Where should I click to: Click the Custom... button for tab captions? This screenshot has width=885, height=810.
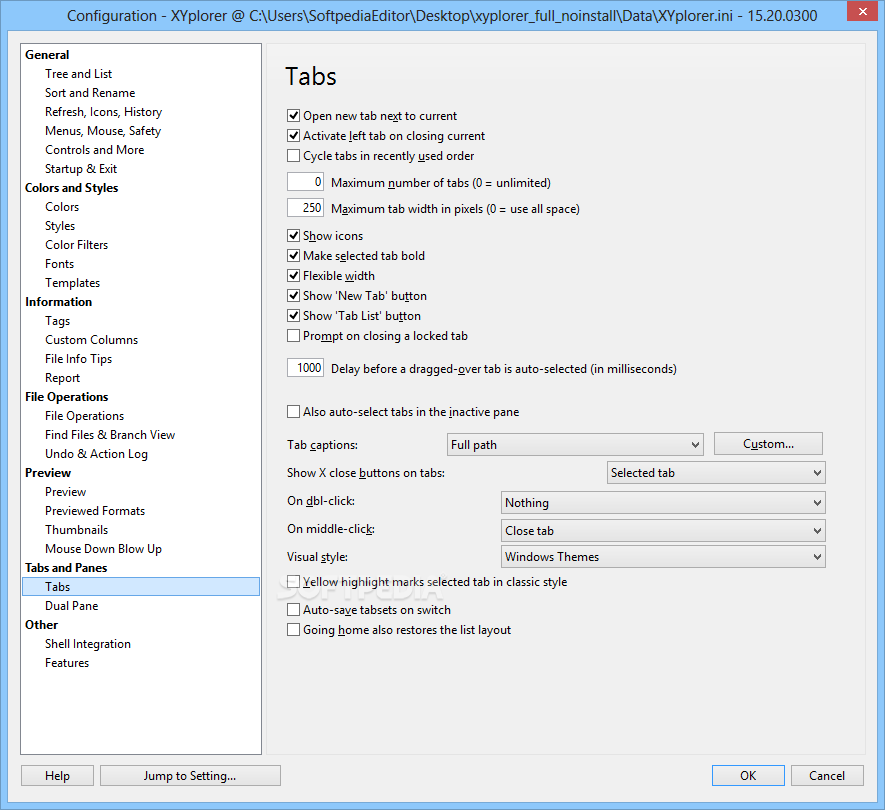[768, 444]
